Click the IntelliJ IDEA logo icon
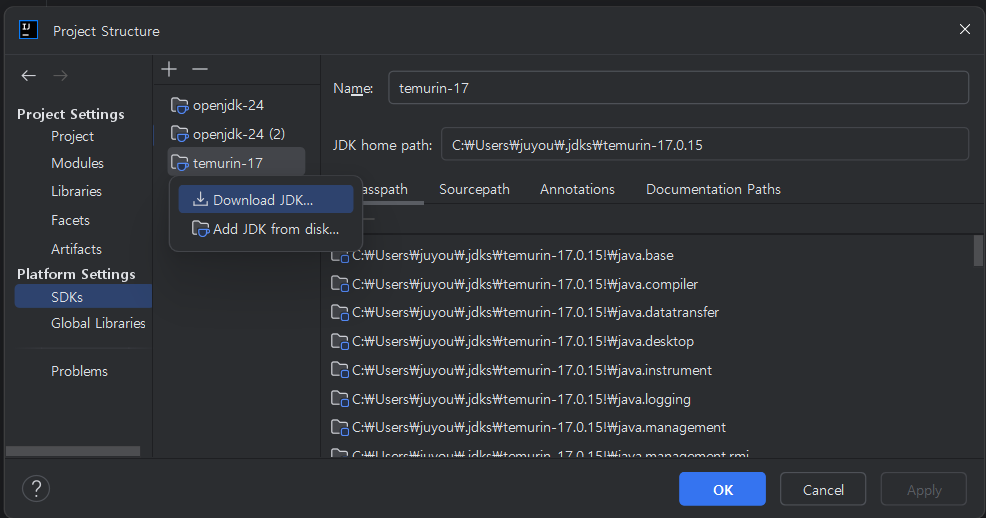This screenshot has width=986, height=518. 28,30
